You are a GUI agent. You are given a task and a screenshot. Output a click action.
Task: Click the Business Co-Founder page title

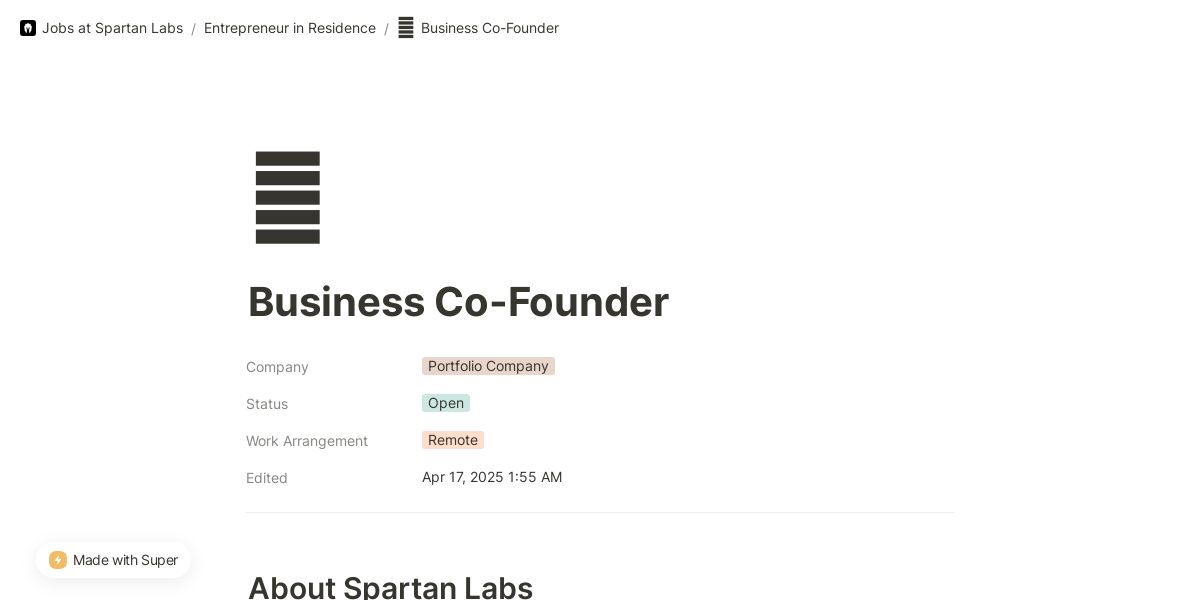458,302
